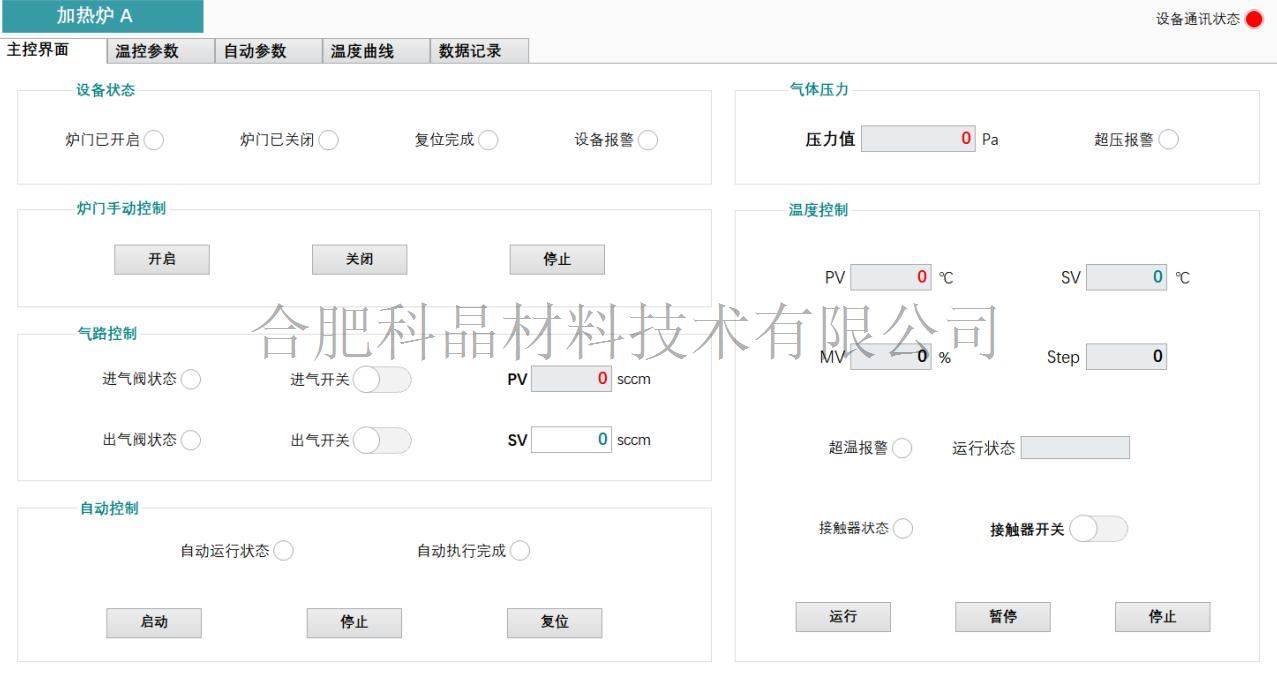Click the 进气阀状态 indicator
Viewport: 1277px width, 679px height.
(191, 379)
